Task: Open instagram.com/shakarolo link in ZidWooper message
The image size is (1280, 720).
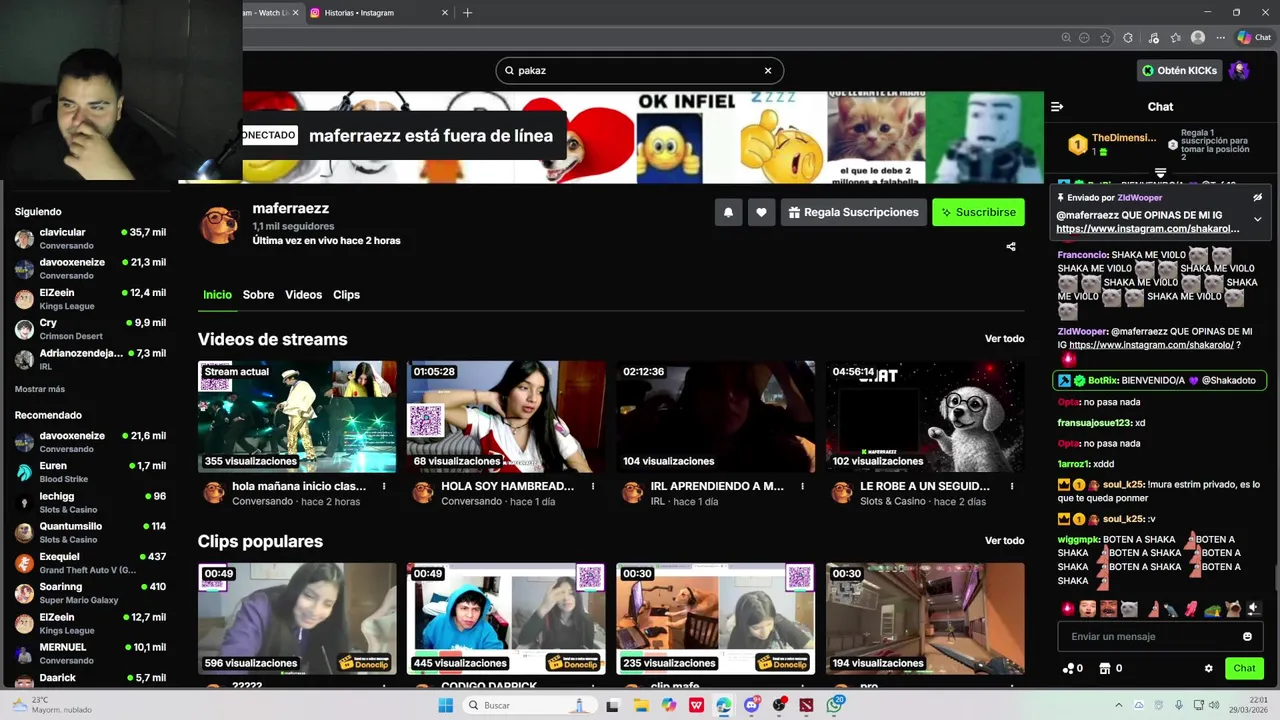Action: click(1151, 345)
